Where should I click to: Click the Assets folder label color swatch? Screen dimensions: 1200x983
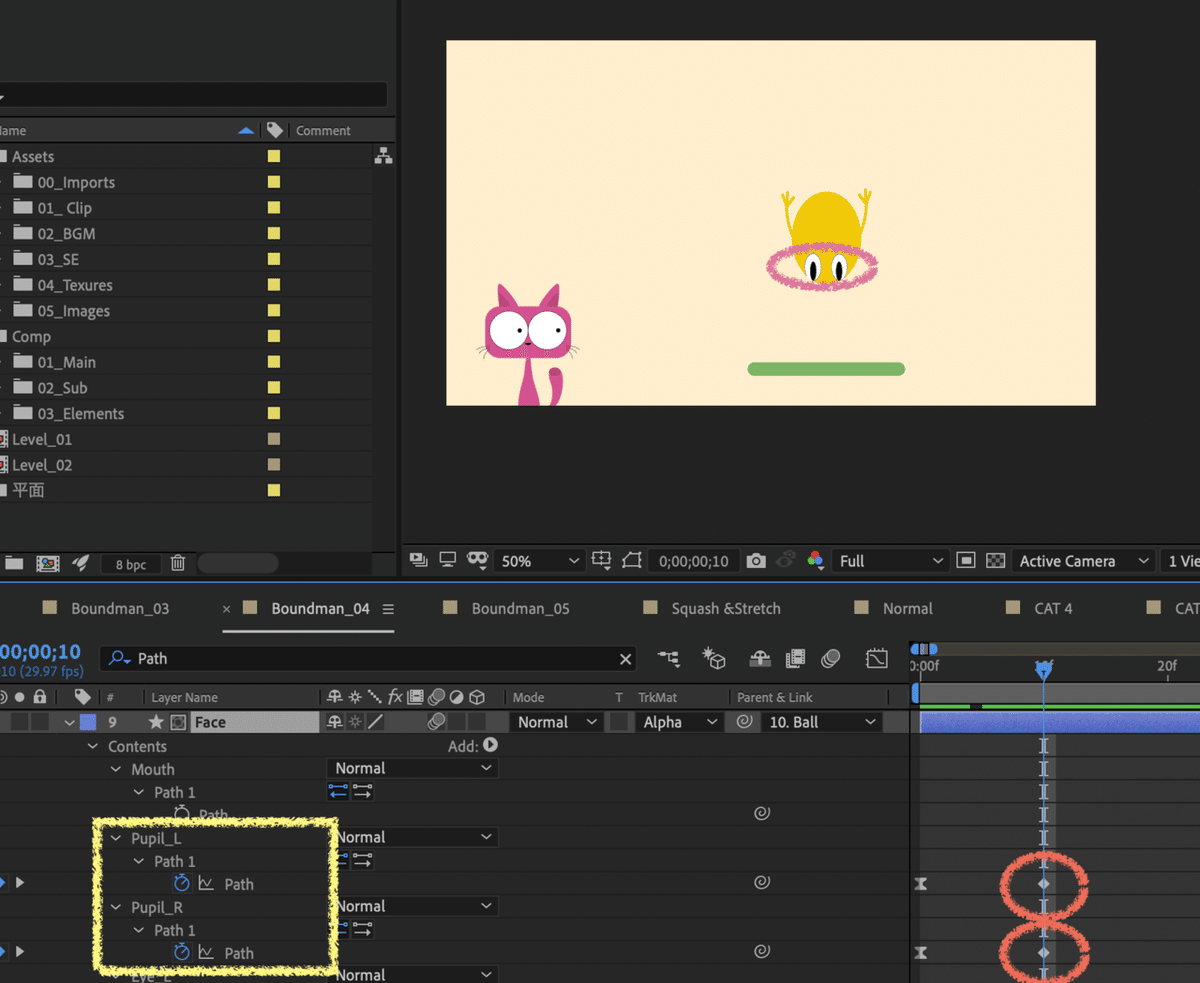(274, 156)
